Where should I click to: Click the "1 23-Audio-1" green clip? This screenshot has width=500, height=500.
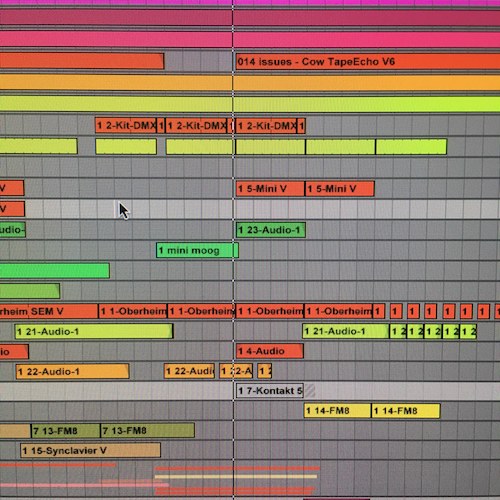click(x=271, y=230)
